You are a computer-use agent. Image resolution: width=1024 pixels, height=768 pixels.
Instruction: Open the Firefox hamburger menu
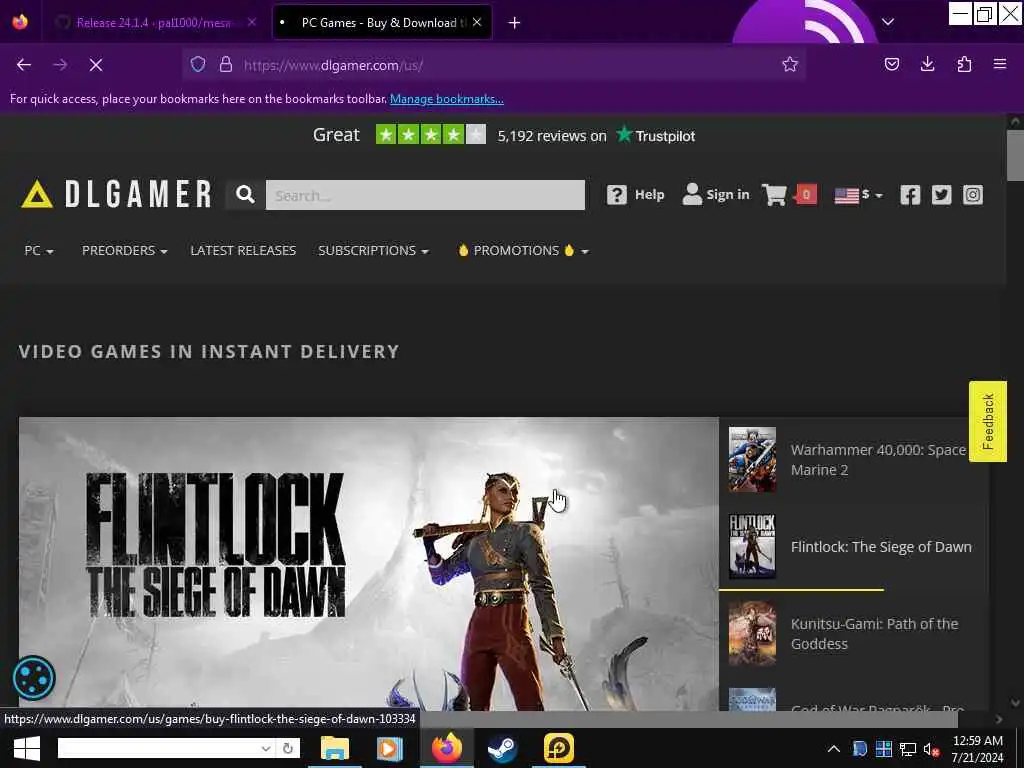[1000, 65]
